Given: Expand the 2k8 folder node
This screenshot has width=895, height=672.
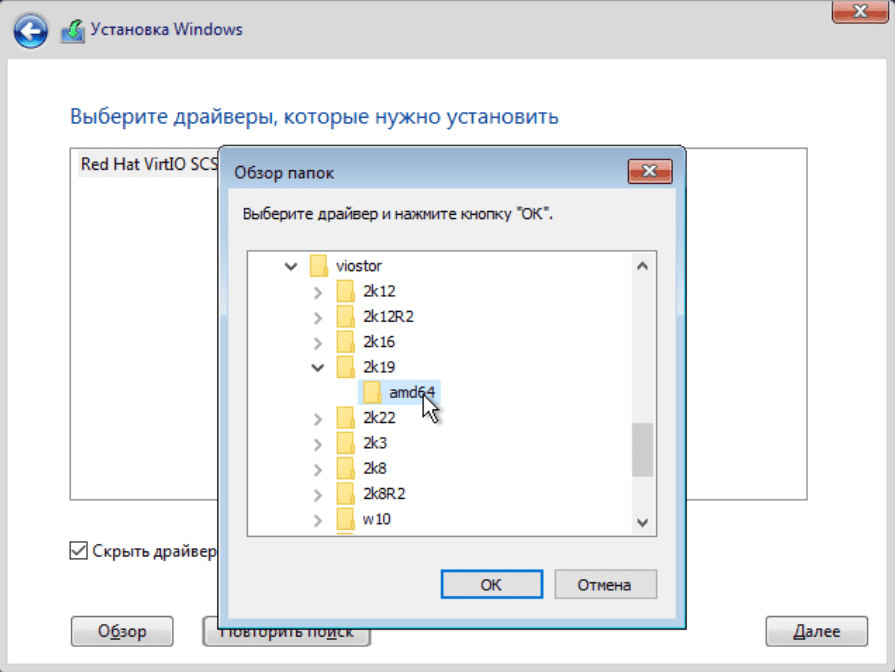Looking at the screenshot, I should 318,469.
